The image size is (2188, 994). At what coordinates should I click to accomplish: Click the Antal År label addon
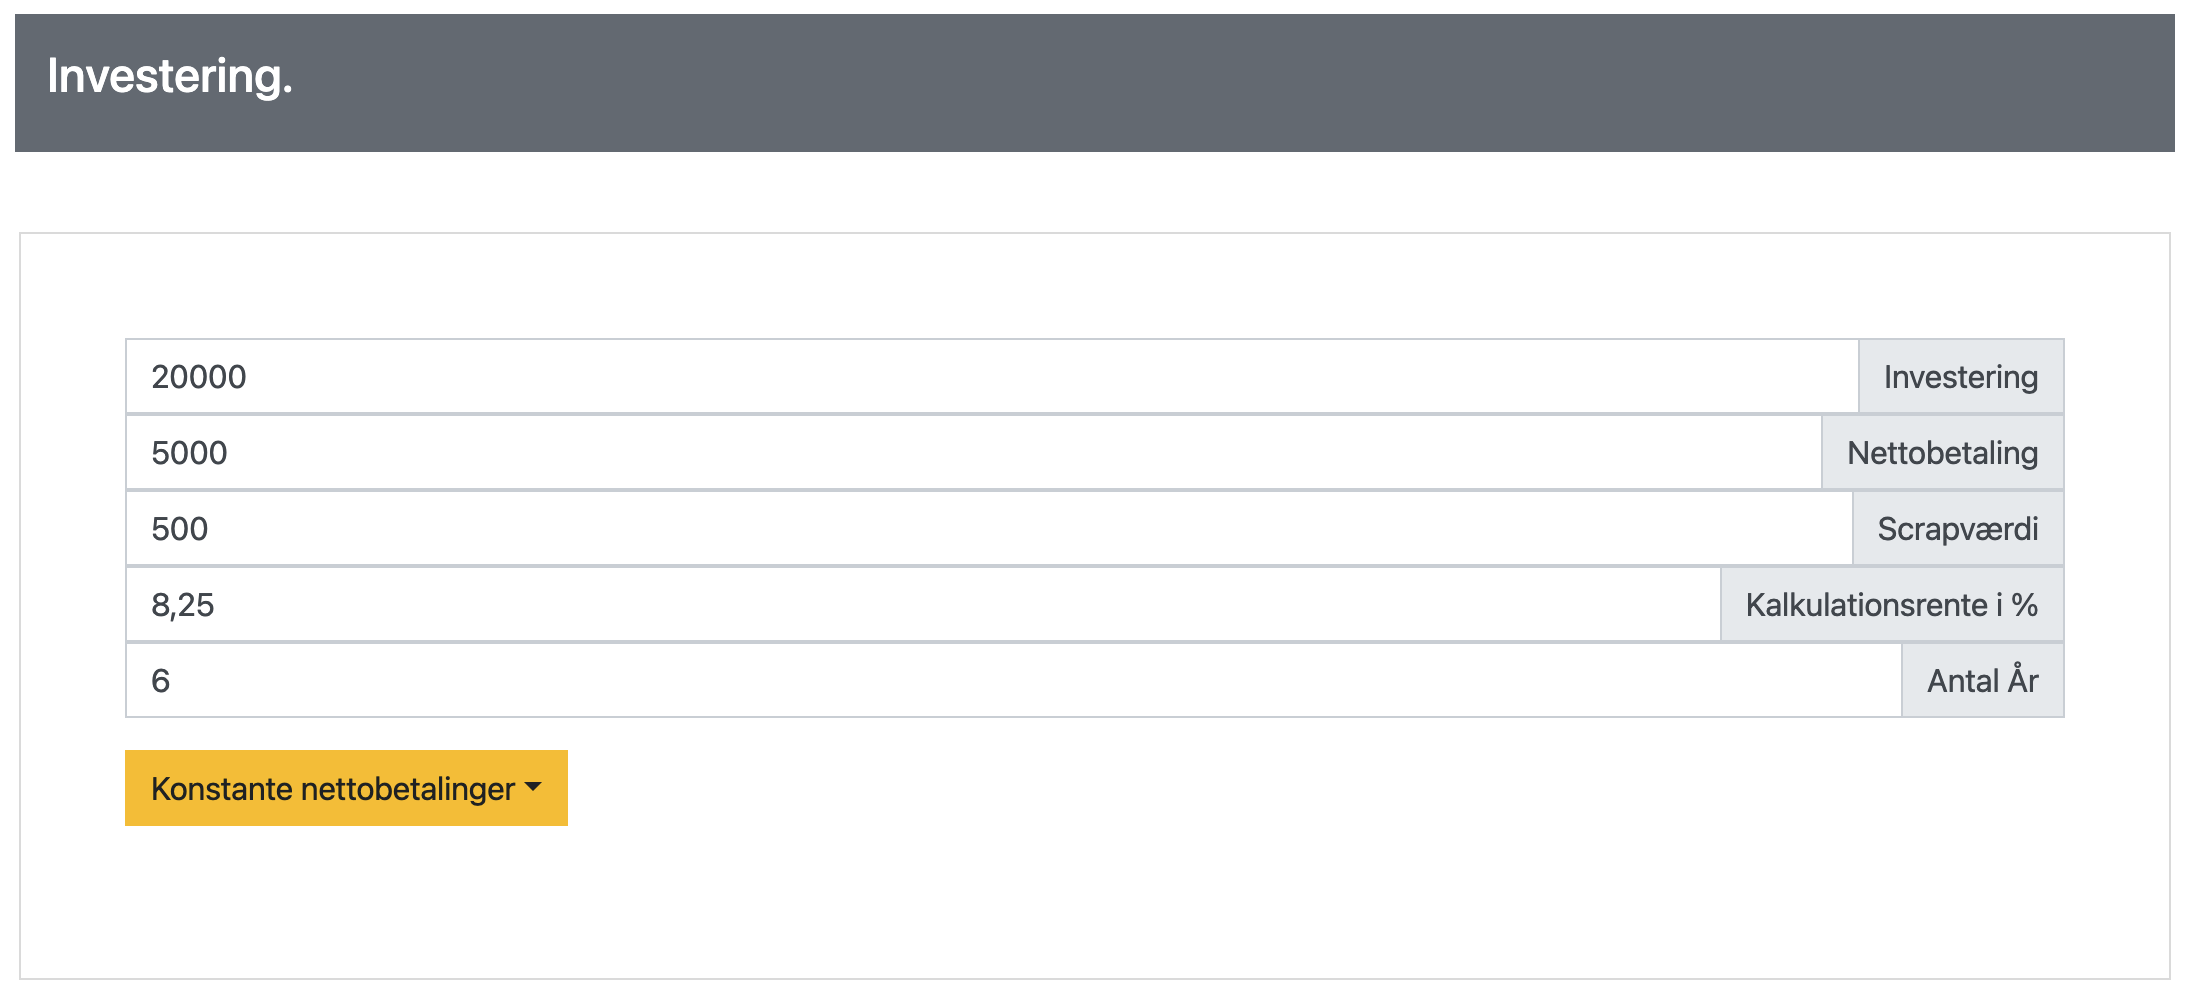coord(1983,681)
